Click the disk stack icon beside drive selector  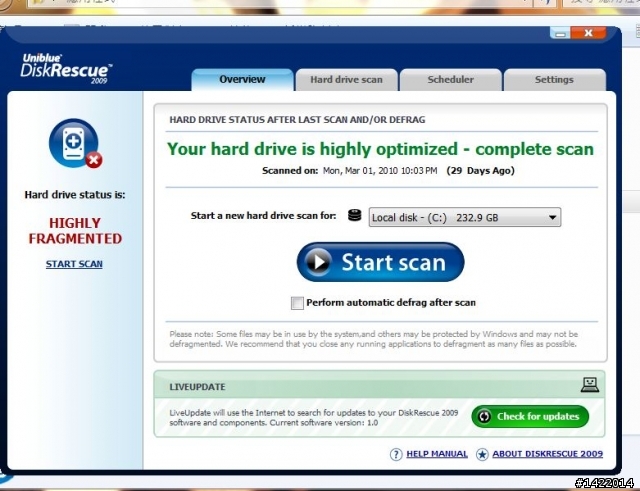355,215
